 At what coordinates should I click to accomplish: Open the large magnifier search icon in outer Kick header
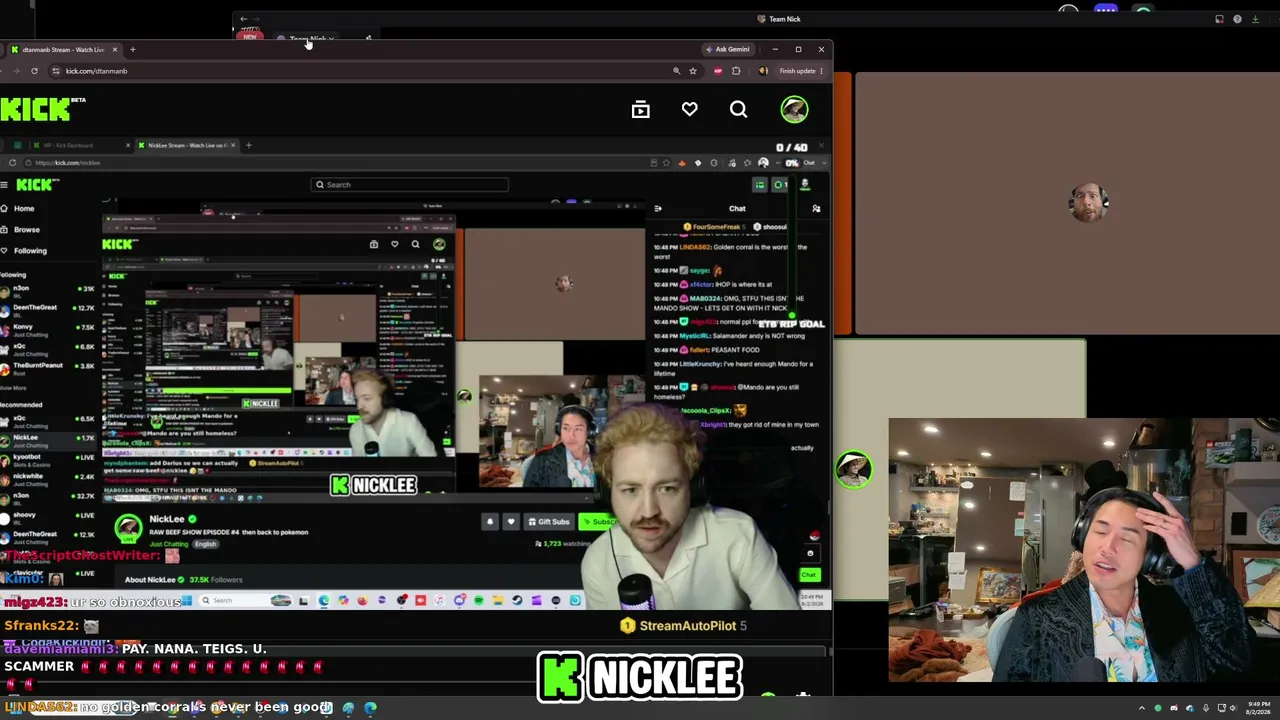click(738, 110)
